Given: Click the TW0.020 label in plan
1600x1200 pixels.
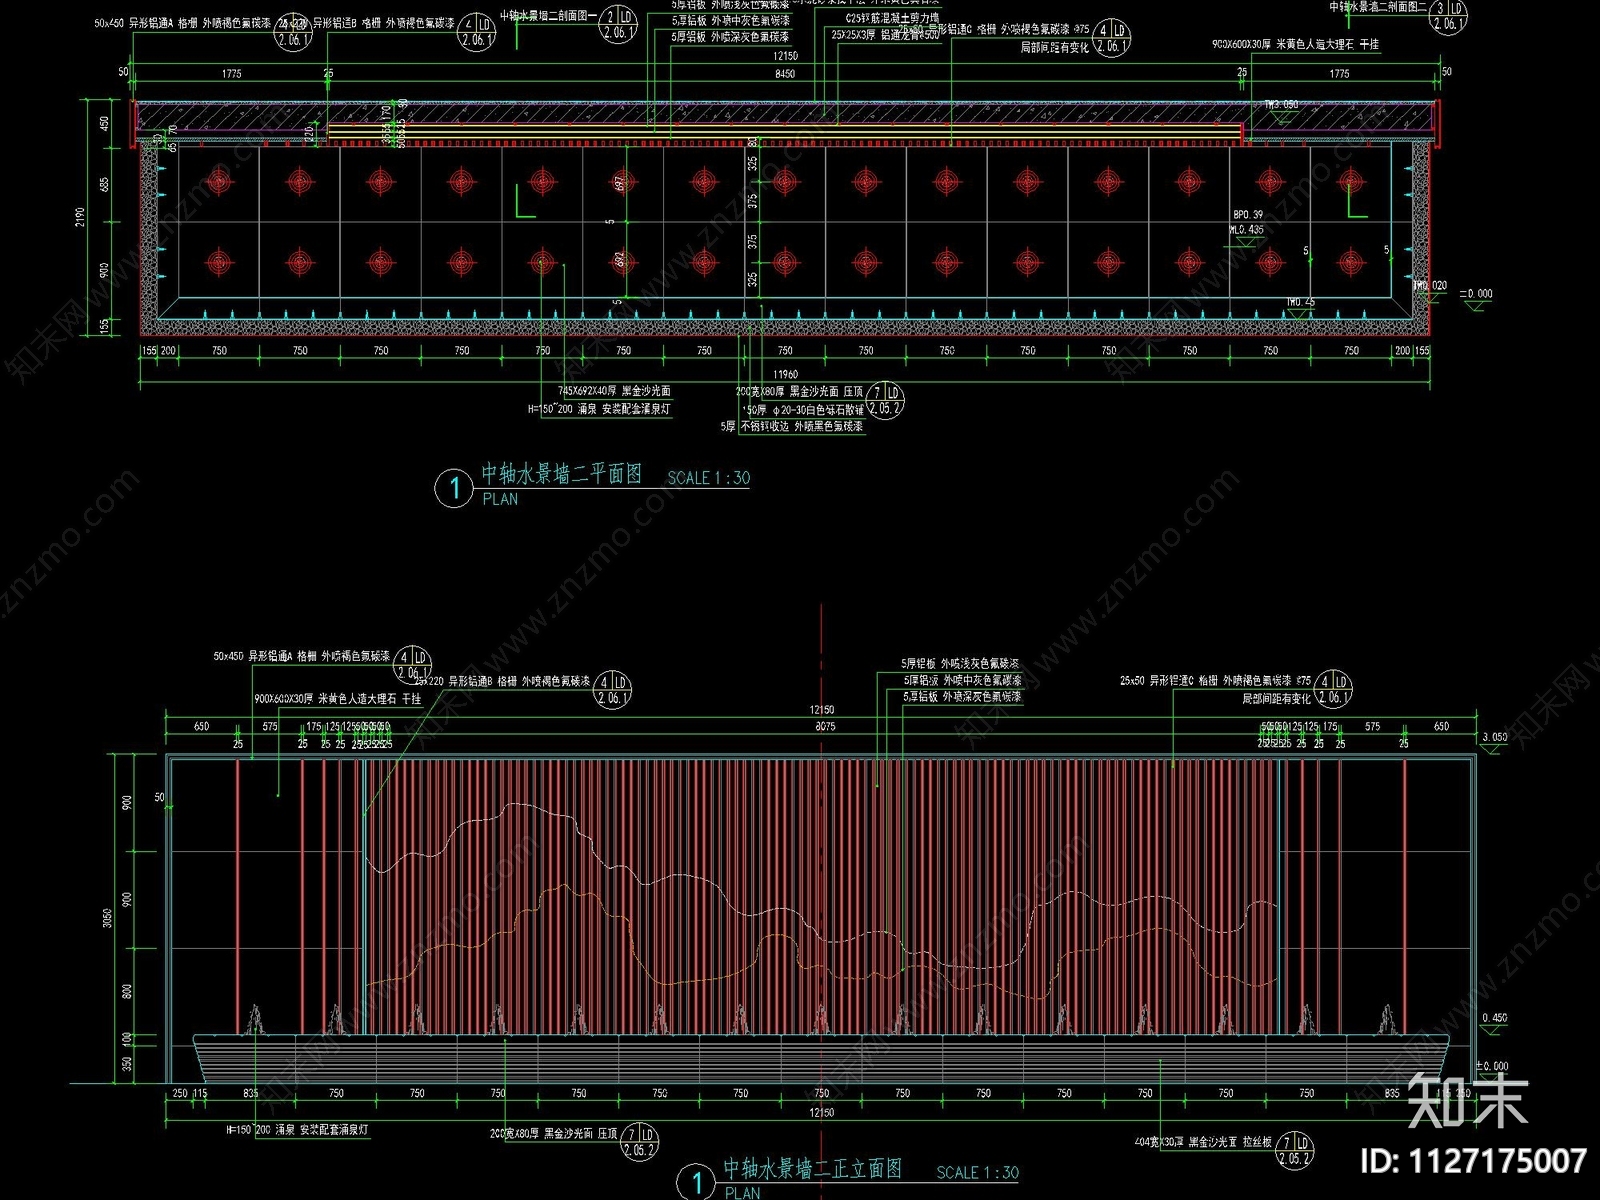Looking at the screenshot, I should tap(1430, 285).
